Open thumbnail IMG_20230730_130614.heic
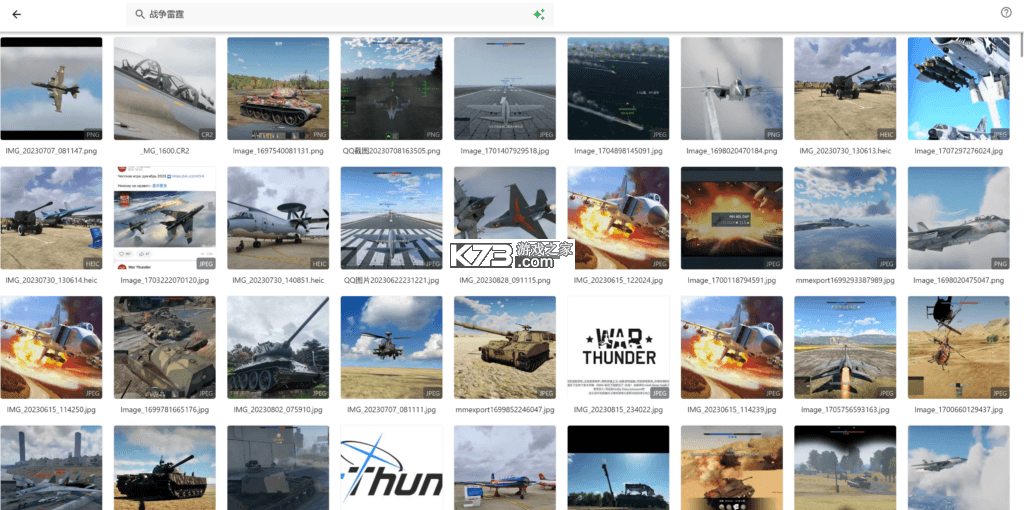The height and width of the screenshot is (510, 1024). tap(51, 218)
